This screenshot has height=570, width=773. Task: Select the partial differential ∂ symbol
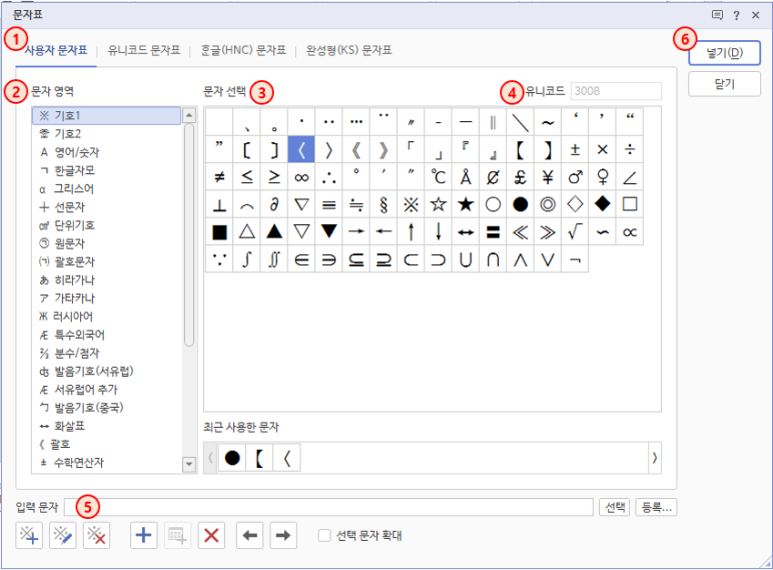tap(274, 204)
